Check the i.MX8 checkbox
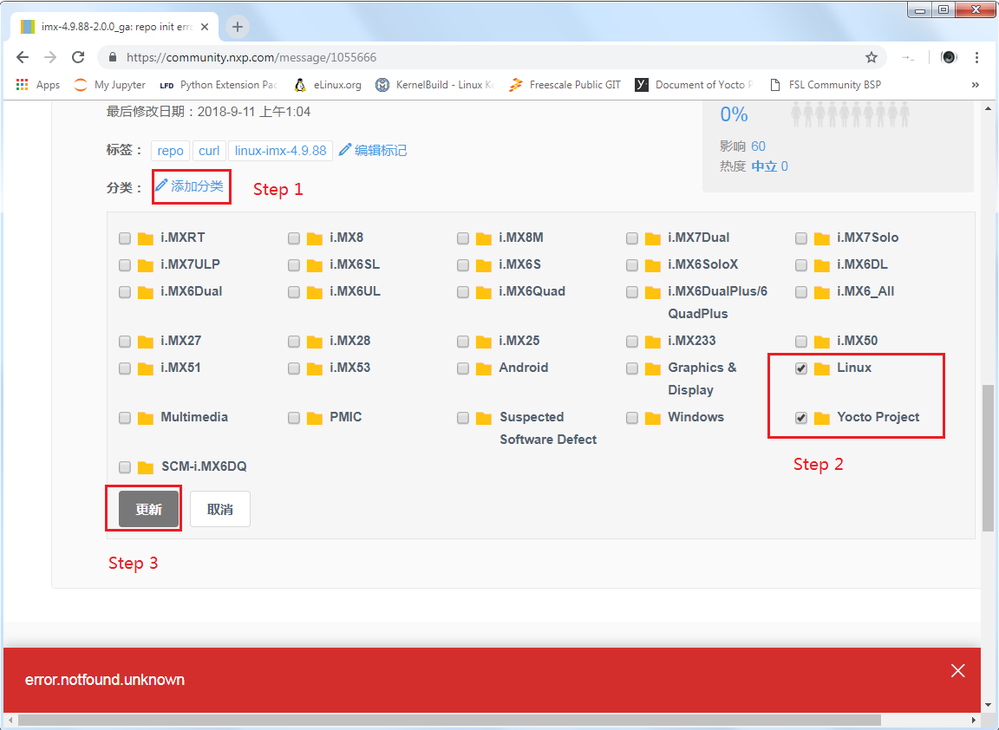This screenshot has width=999, height=730. pos(294,238)
